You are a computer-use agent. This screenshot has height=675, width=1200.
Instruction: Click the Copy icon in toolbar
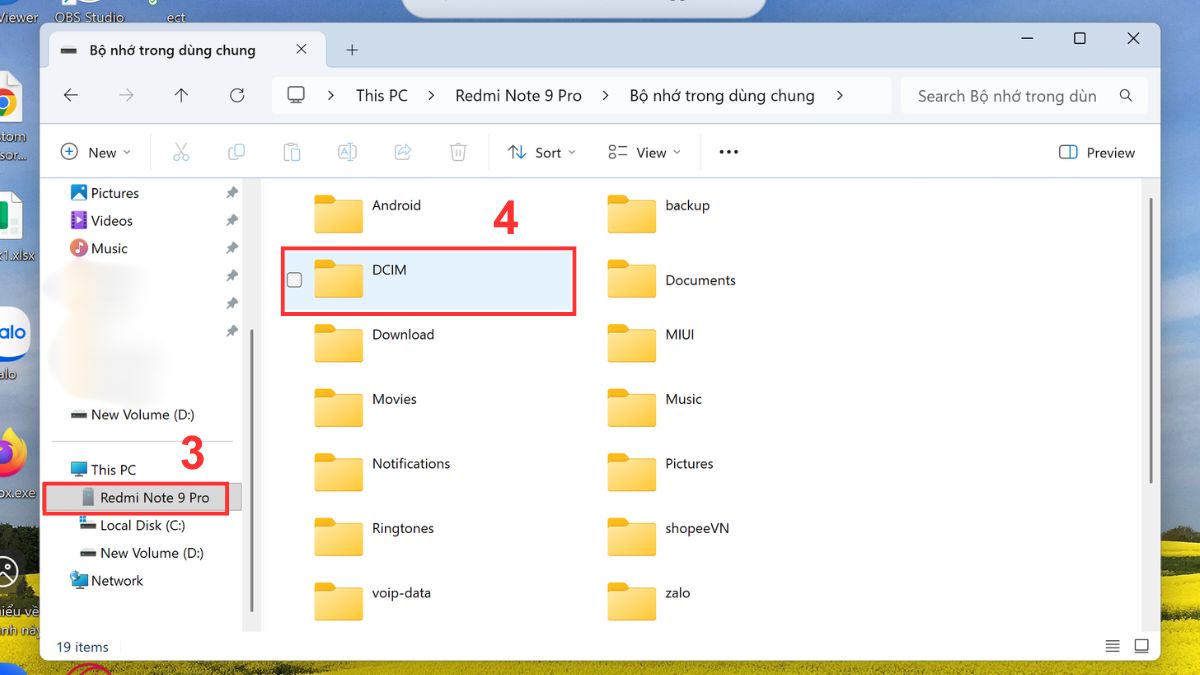click(x=236, y=152)
